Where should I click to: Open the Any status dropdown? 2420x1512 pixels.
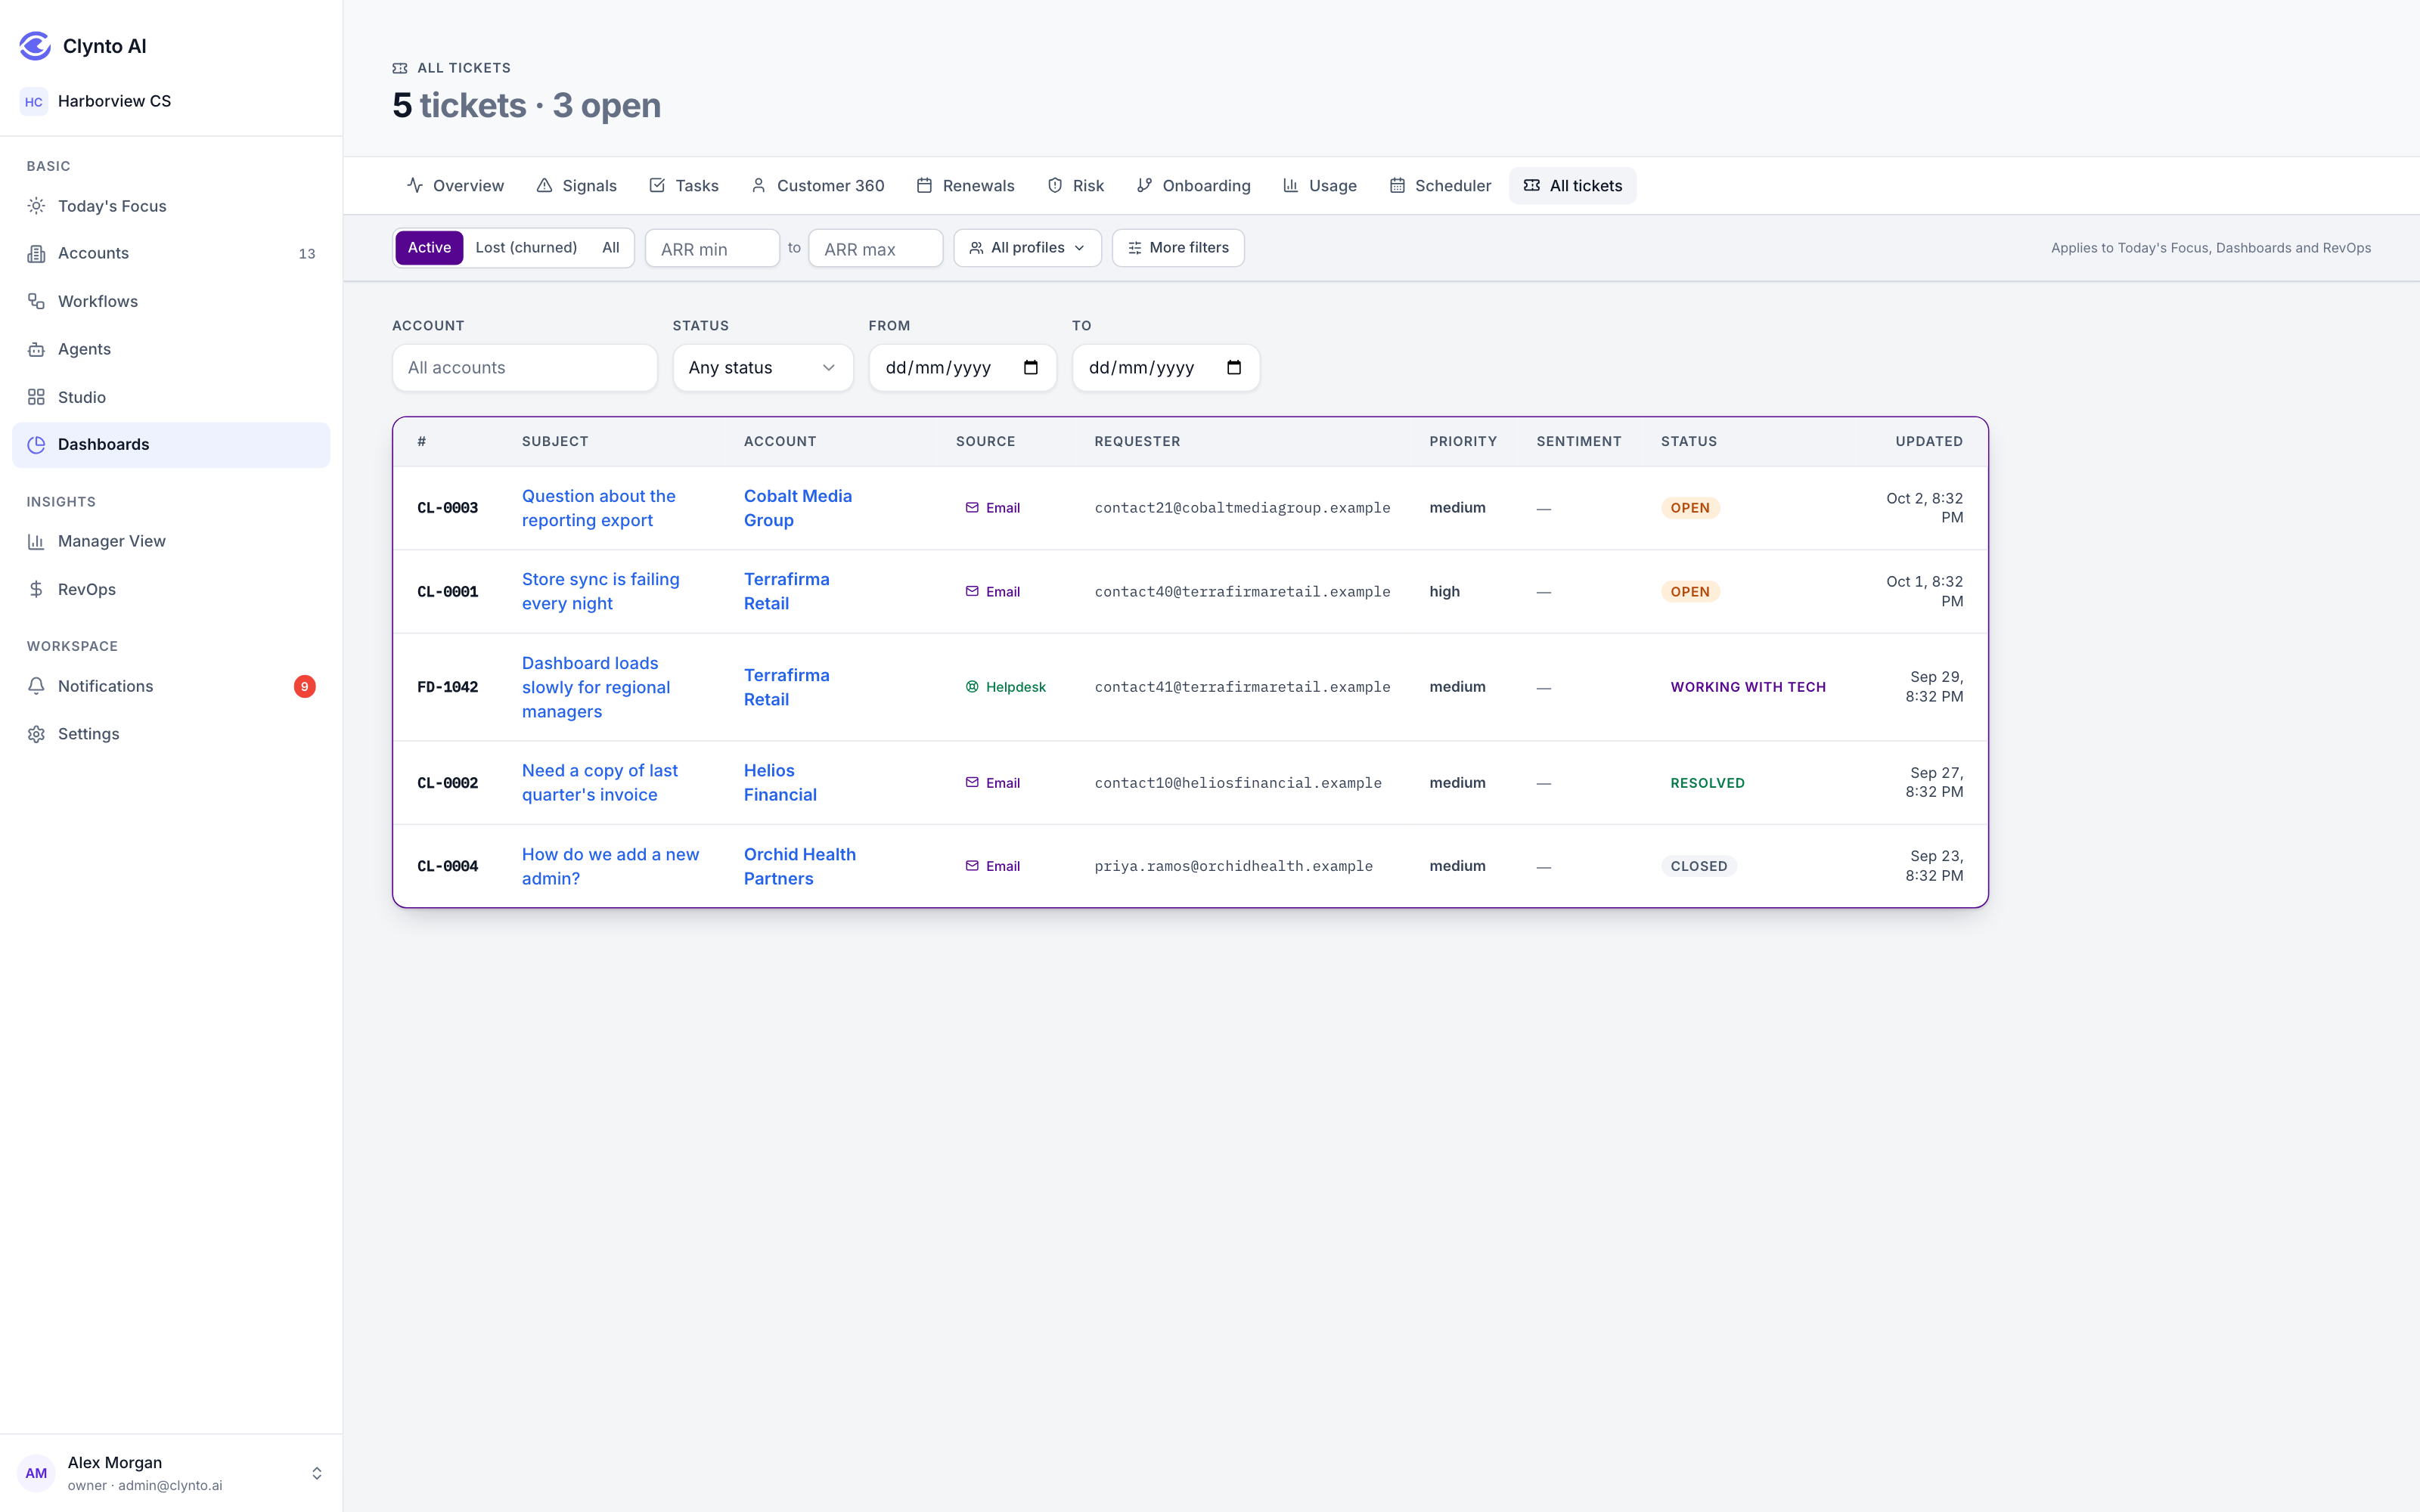point(762,368)
